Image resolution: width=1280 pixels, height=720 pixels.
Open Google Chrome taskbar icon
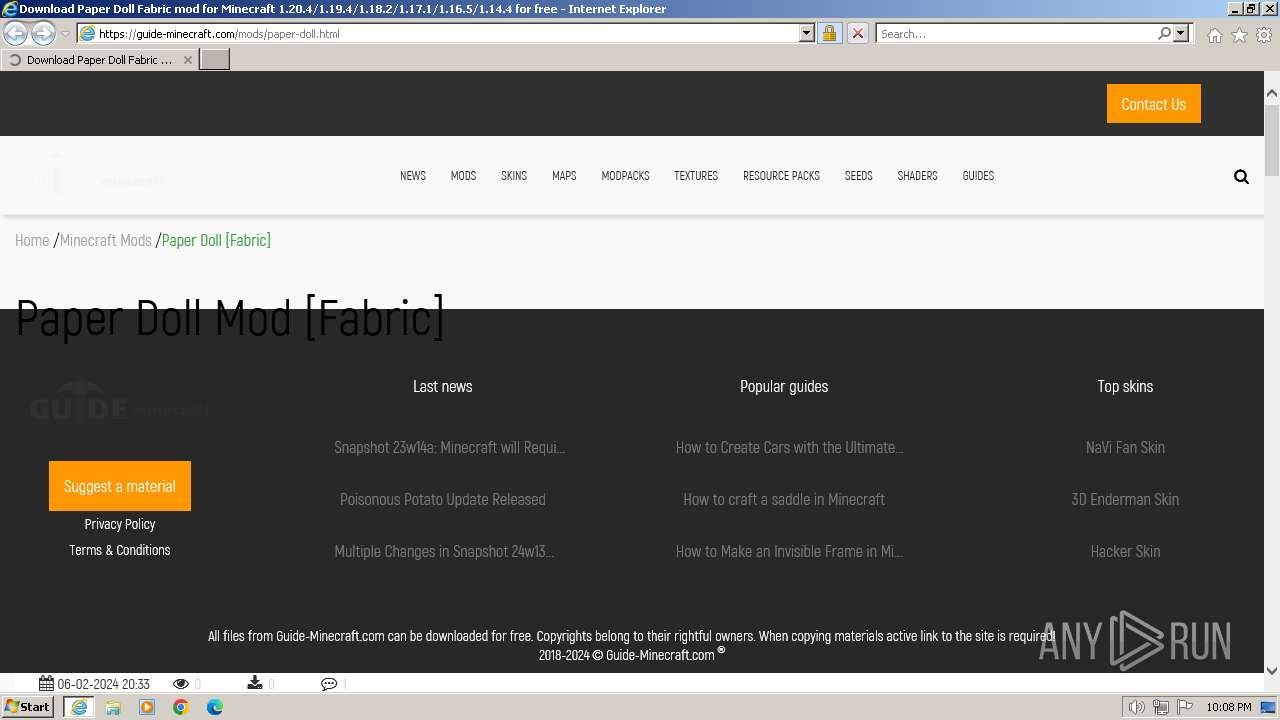tap(181, 707)
